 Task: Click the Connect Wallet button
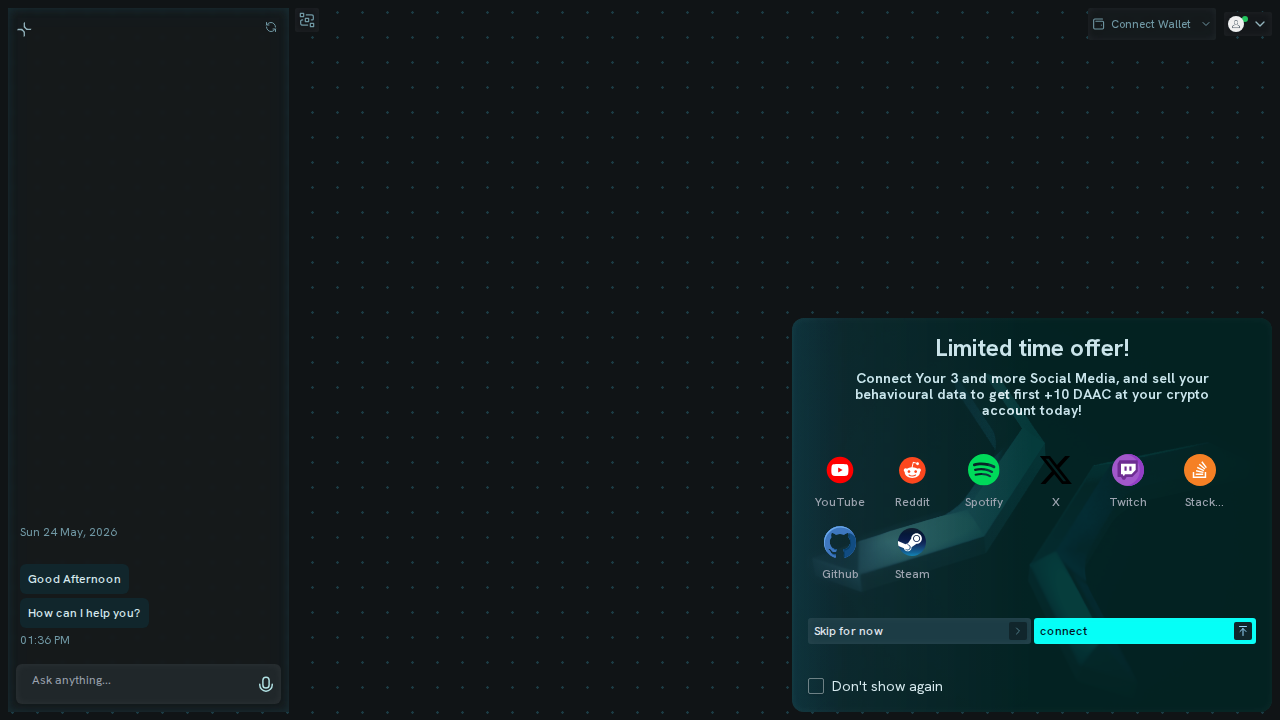tap(1151, 24)
